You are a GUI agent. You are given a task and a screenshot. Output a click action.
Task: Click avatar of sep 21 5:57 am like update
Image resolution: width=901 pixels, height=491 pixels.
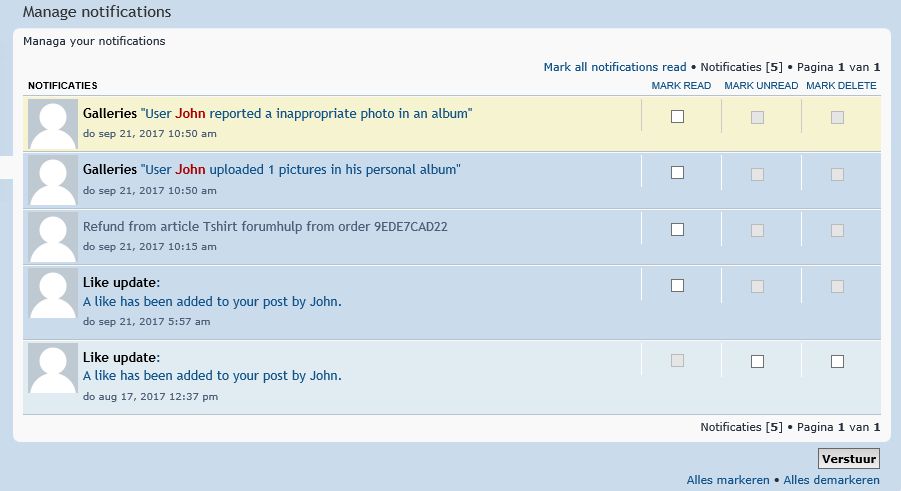tap(53, 293)
